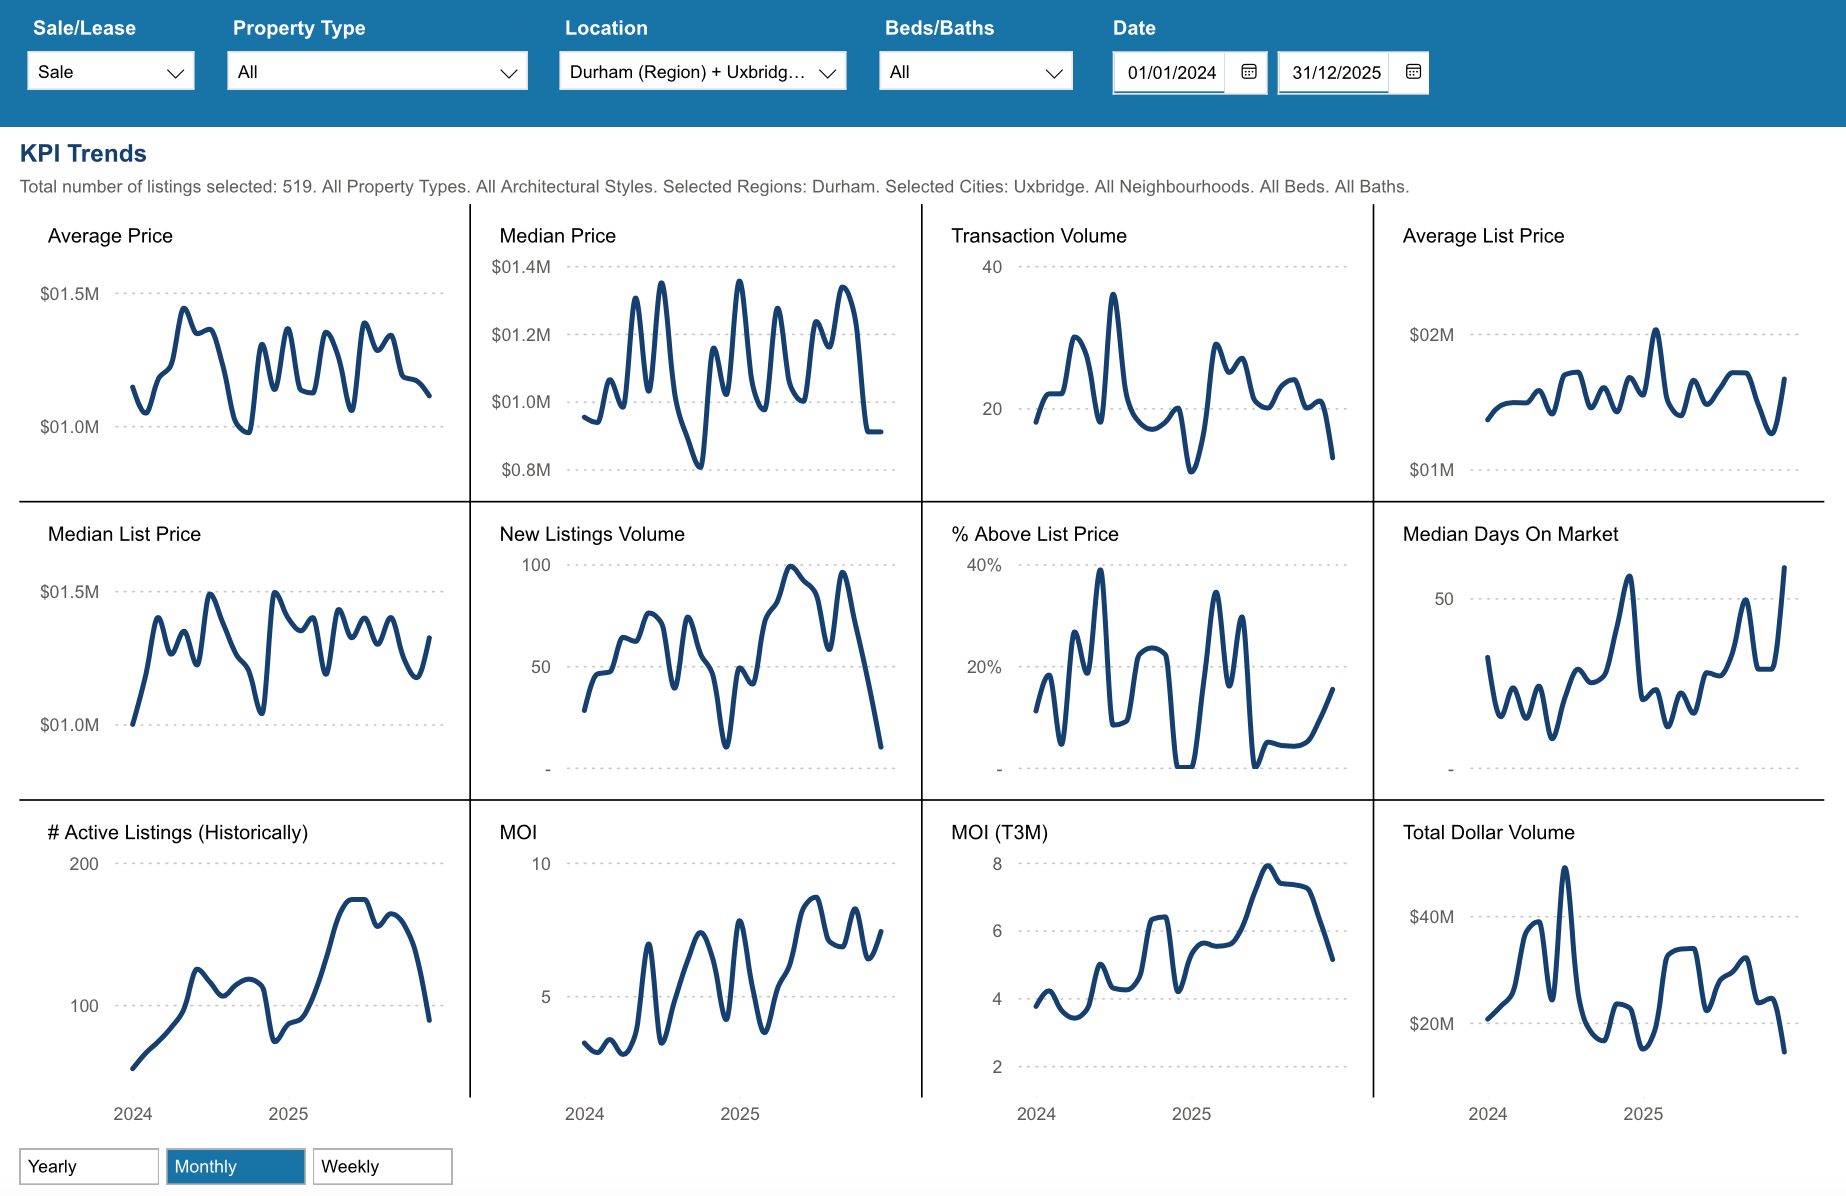The width and height of the screenshot is (1846, 1196).
Task: Select the New Listings Volume chart
Action: tap(730, 660)
